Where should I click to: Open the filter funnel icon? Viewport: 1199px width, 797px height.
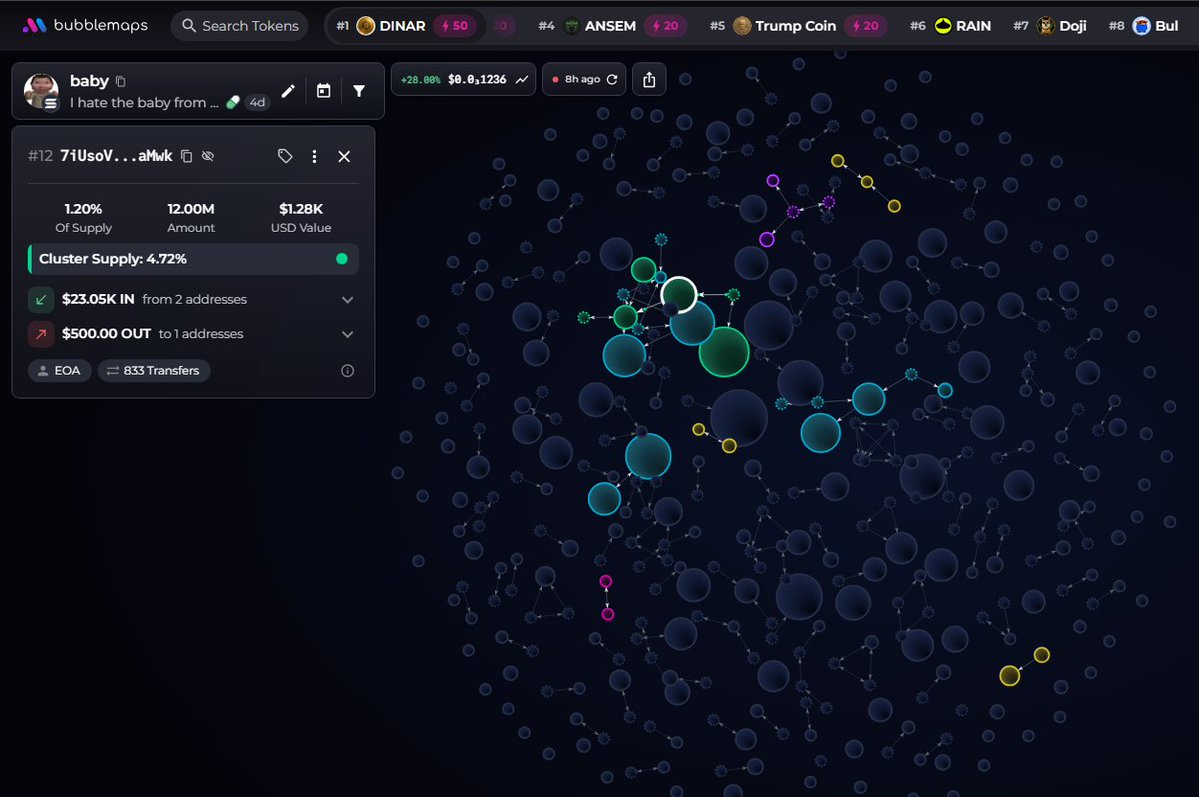359,91
